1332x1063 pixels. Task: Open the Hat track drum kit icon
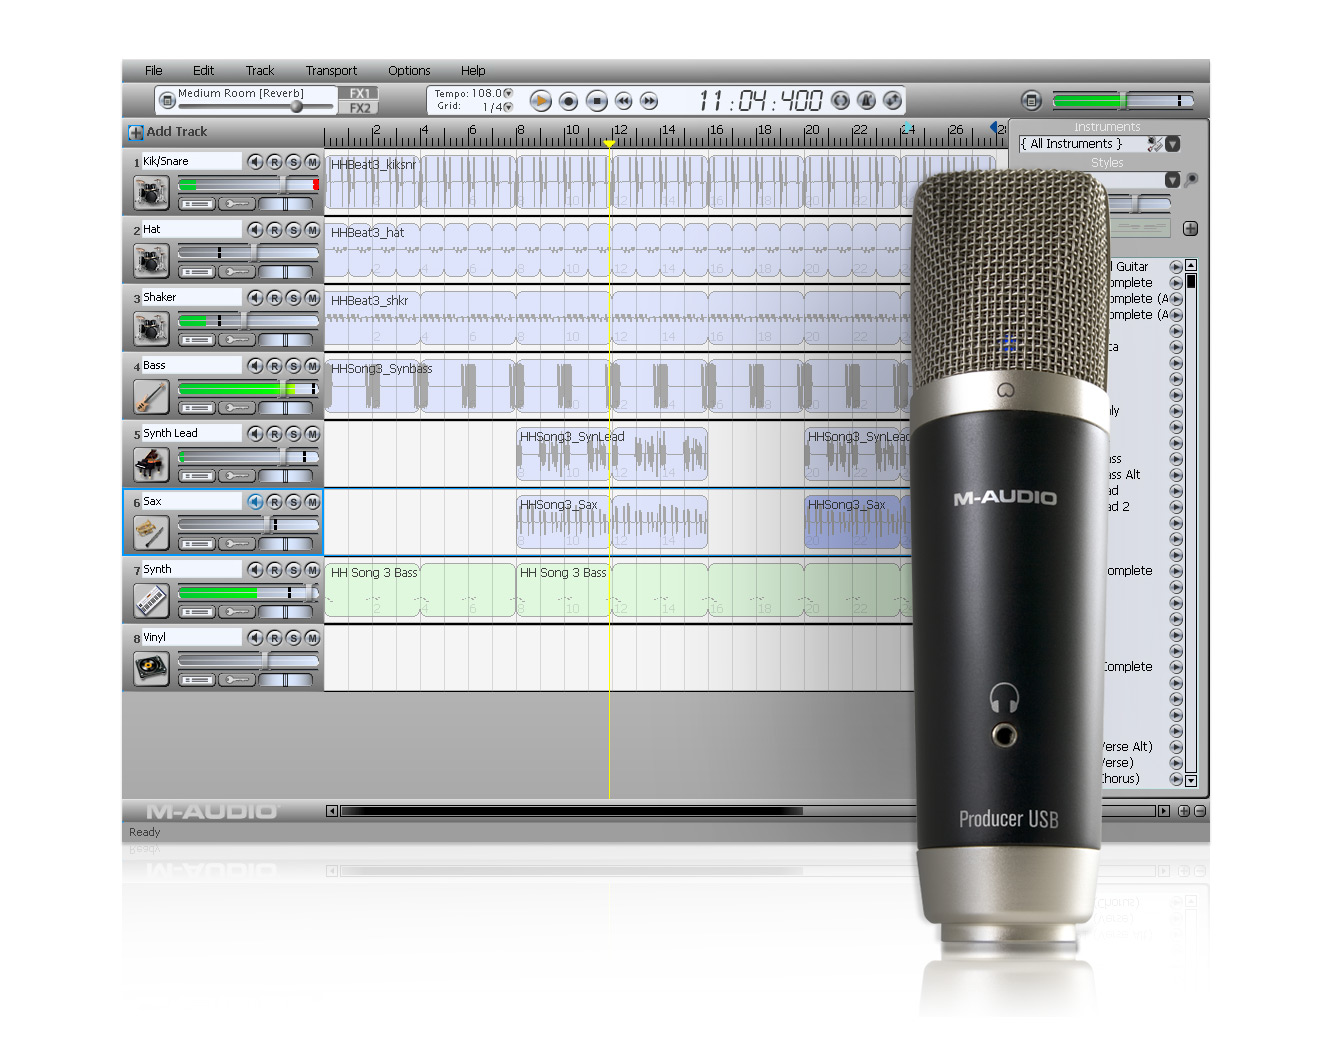click(x=151, y=260)
